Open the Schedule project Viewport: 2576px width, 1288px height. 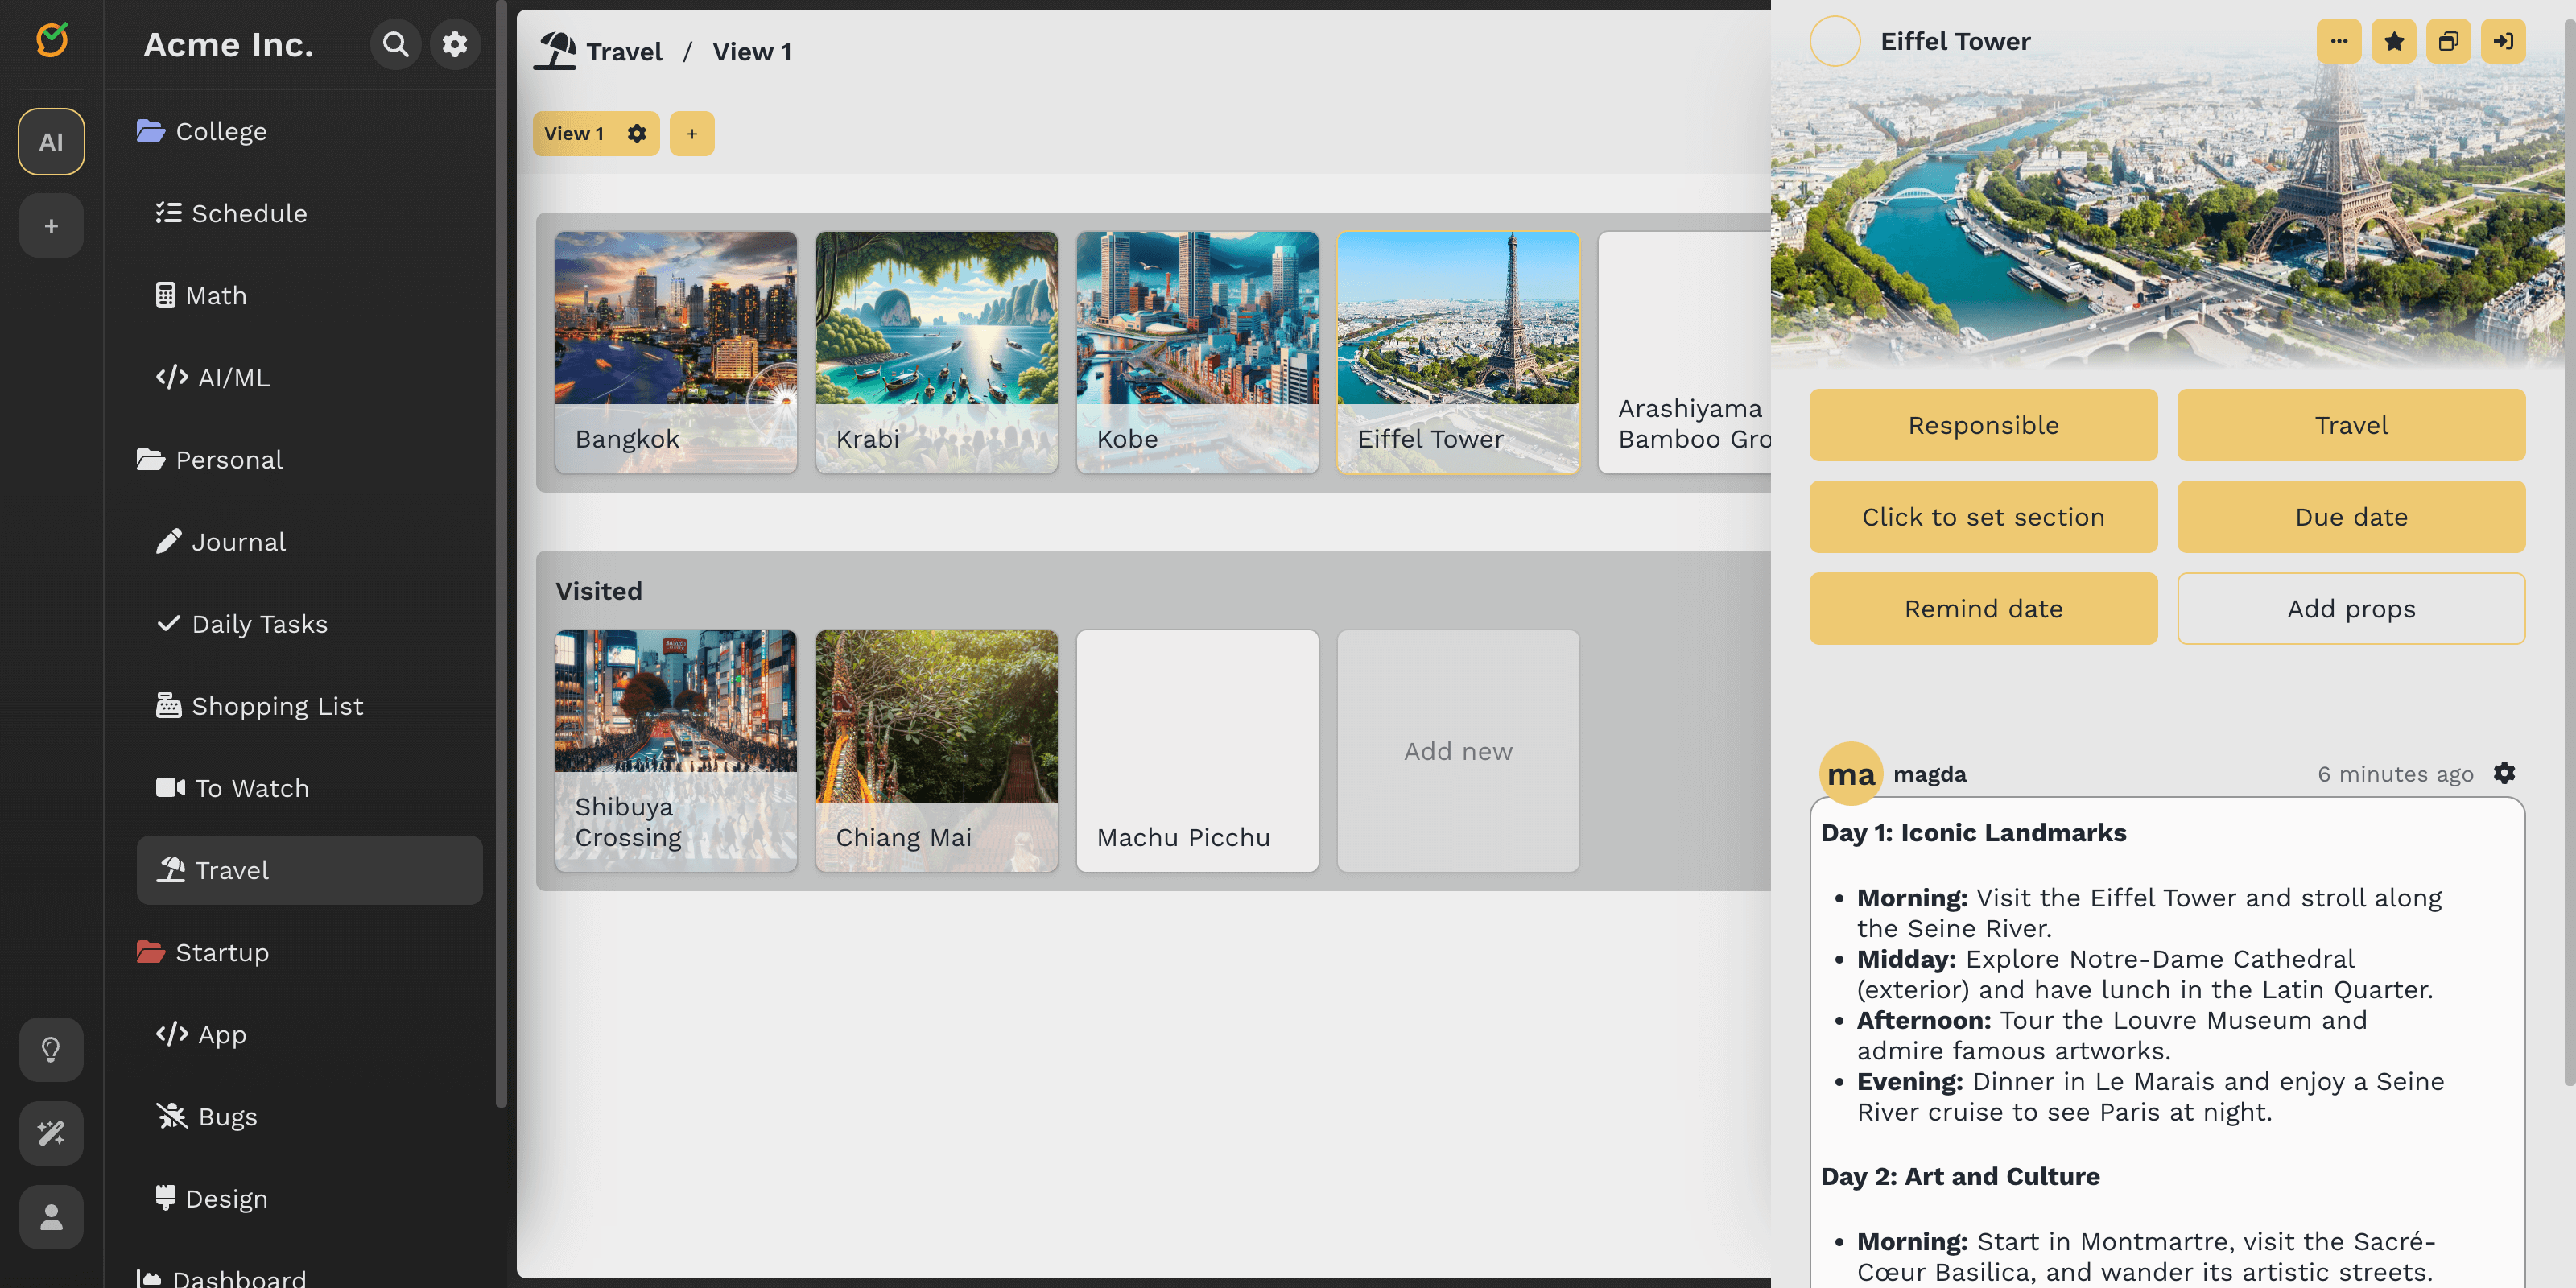tap(310, 213)
